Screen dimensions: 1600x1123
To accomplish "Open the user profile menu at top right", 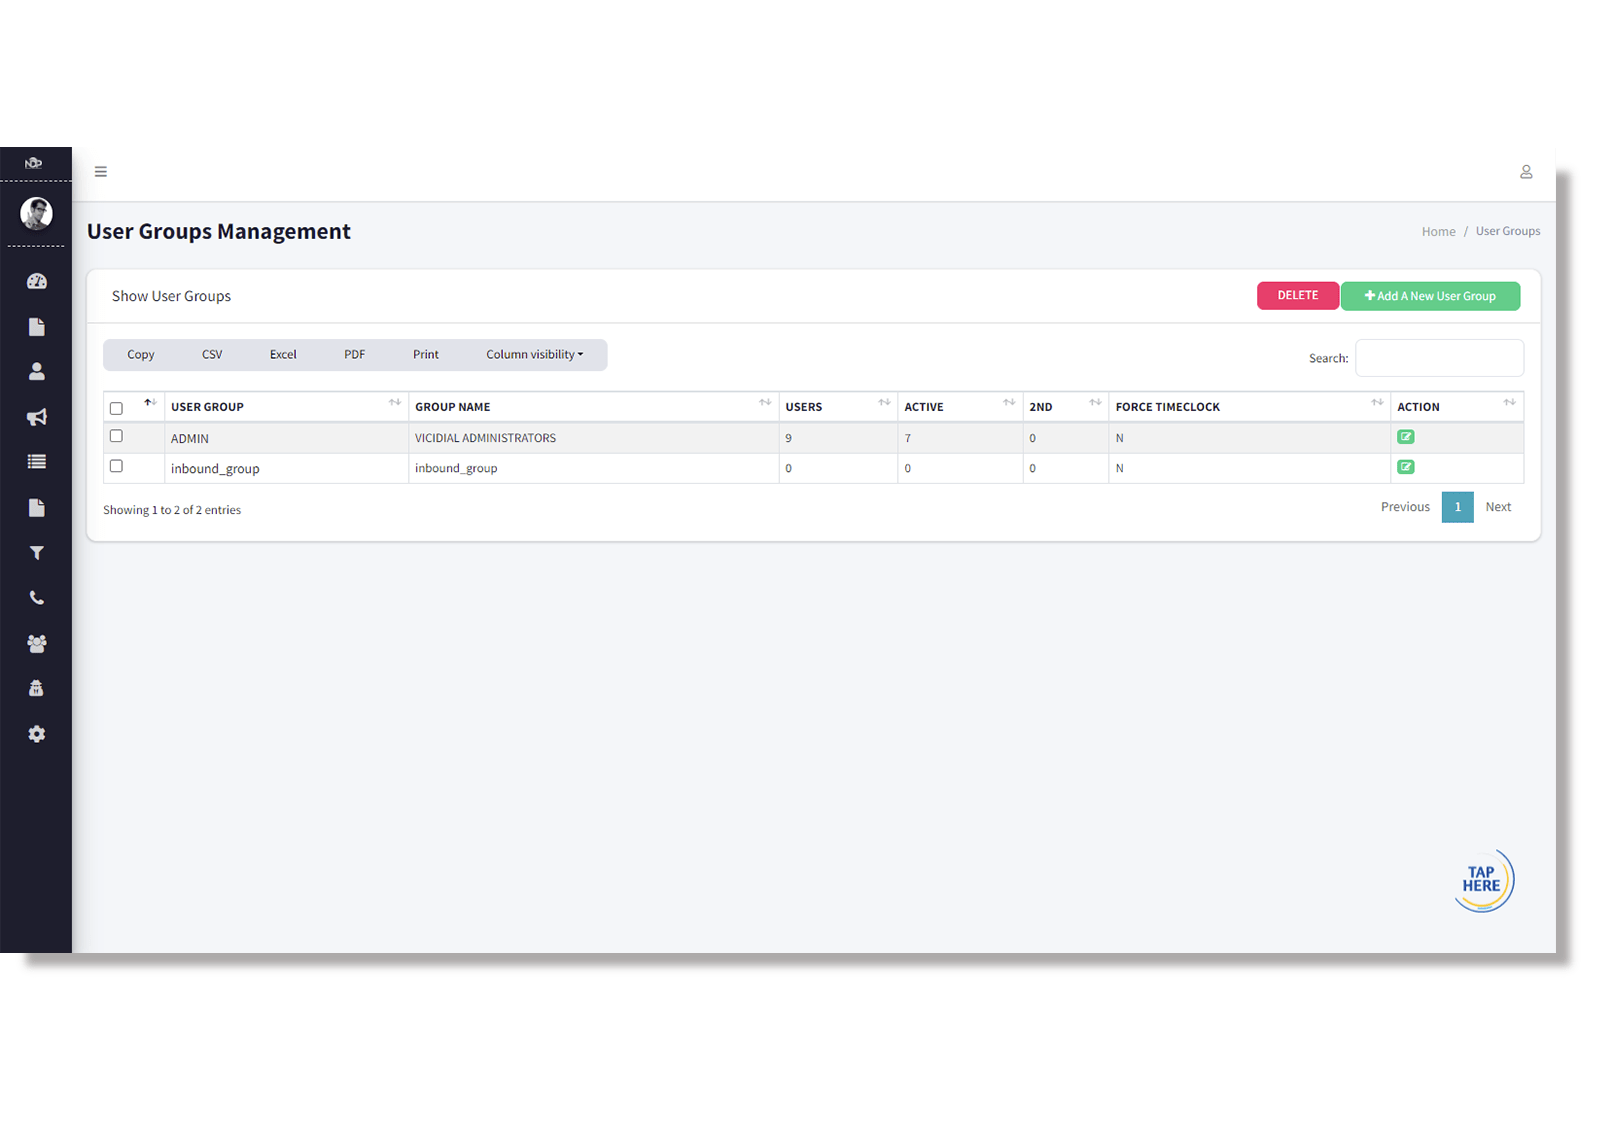I will click(x=1526, y=172).
